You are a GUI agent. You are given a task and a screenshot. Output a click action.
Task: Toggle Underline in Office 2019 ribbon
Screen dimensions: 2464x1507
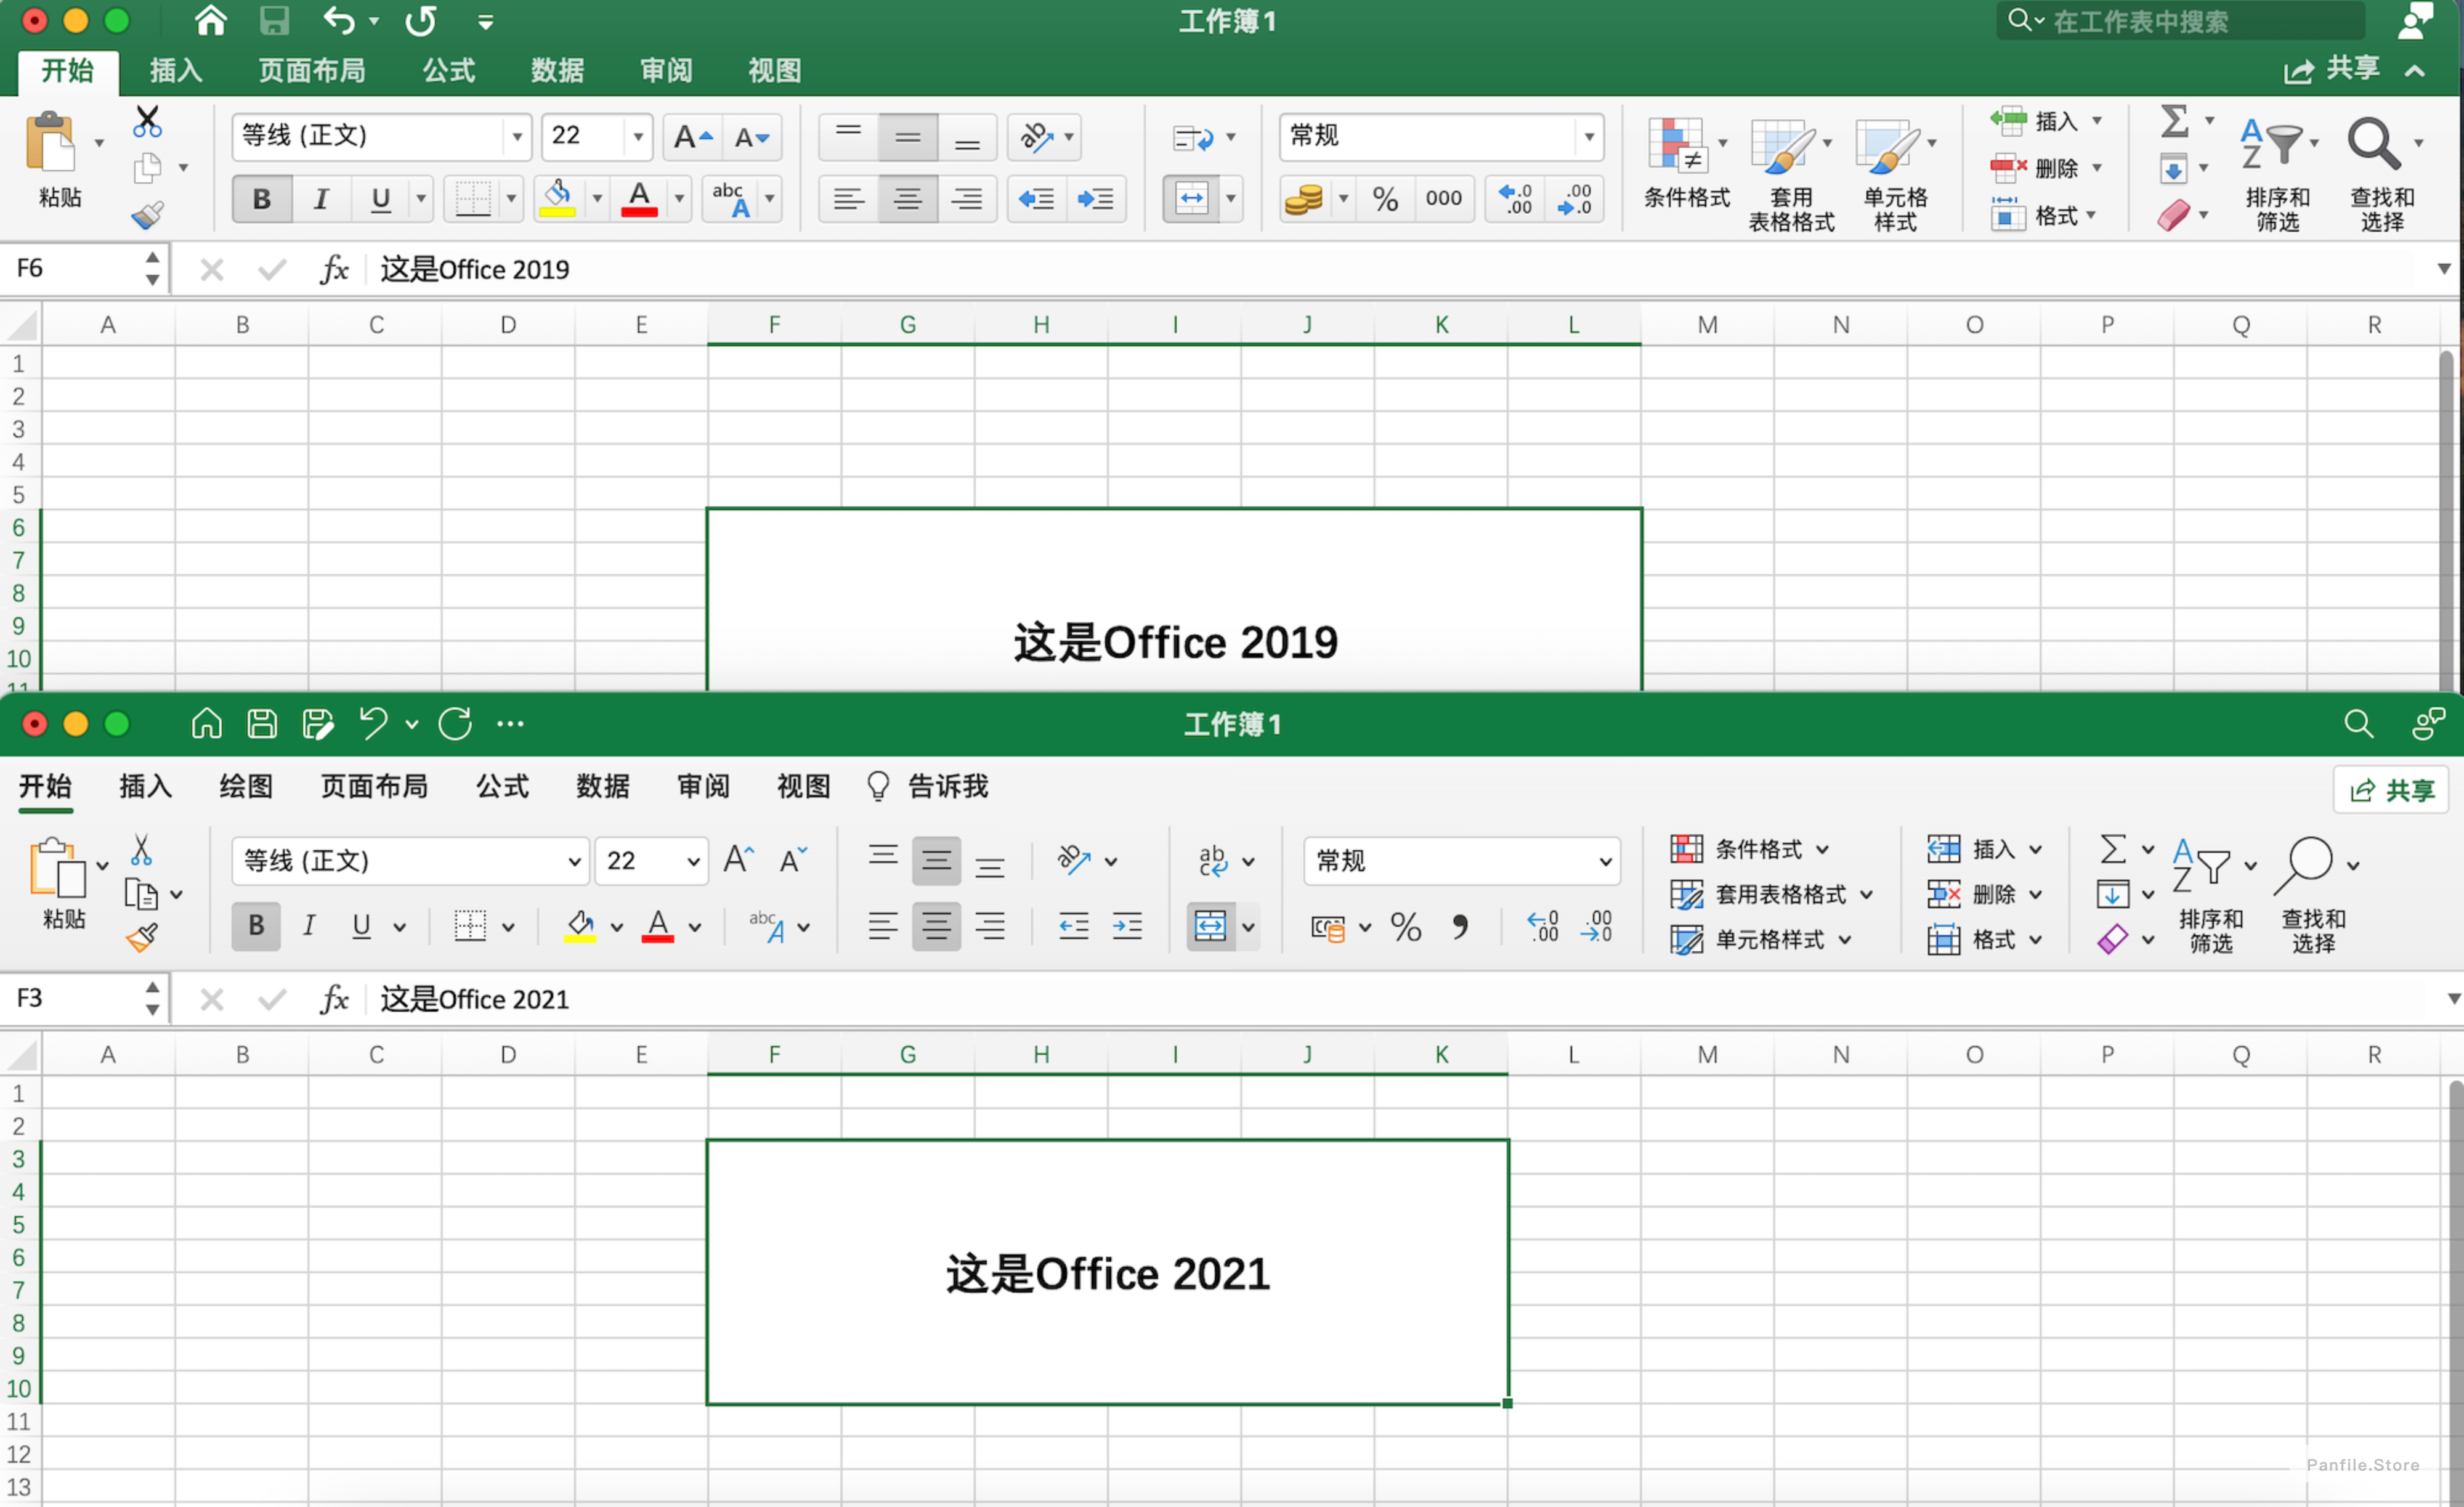tap(380, 199)
